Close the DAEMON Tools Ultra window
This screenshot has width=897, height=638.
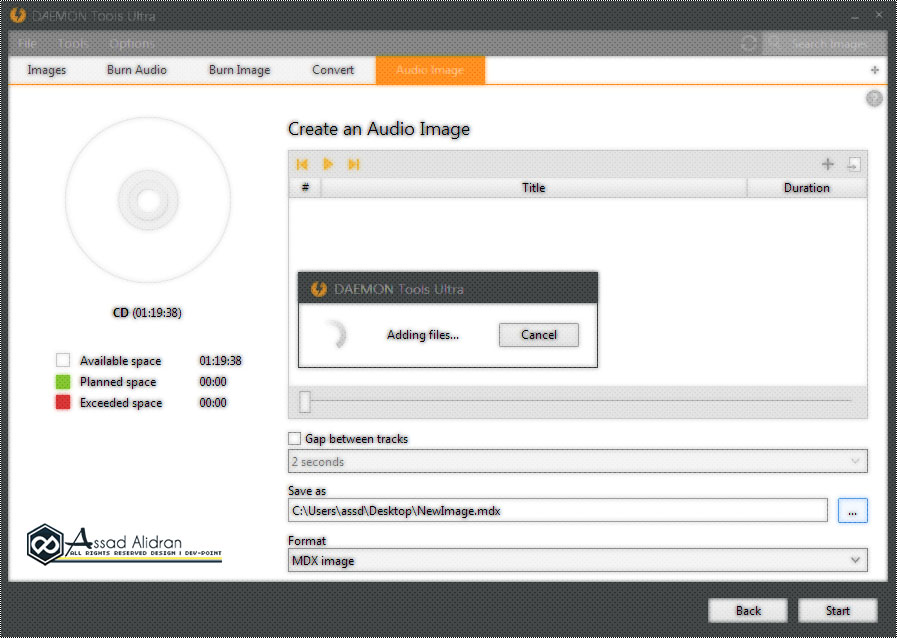[879, 15]
